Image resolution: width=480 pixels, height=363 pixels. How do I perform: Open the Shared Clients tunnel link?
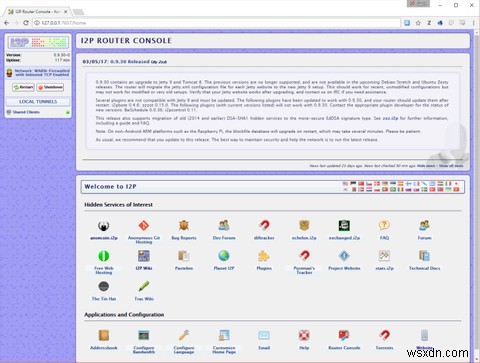coord(26,112)
